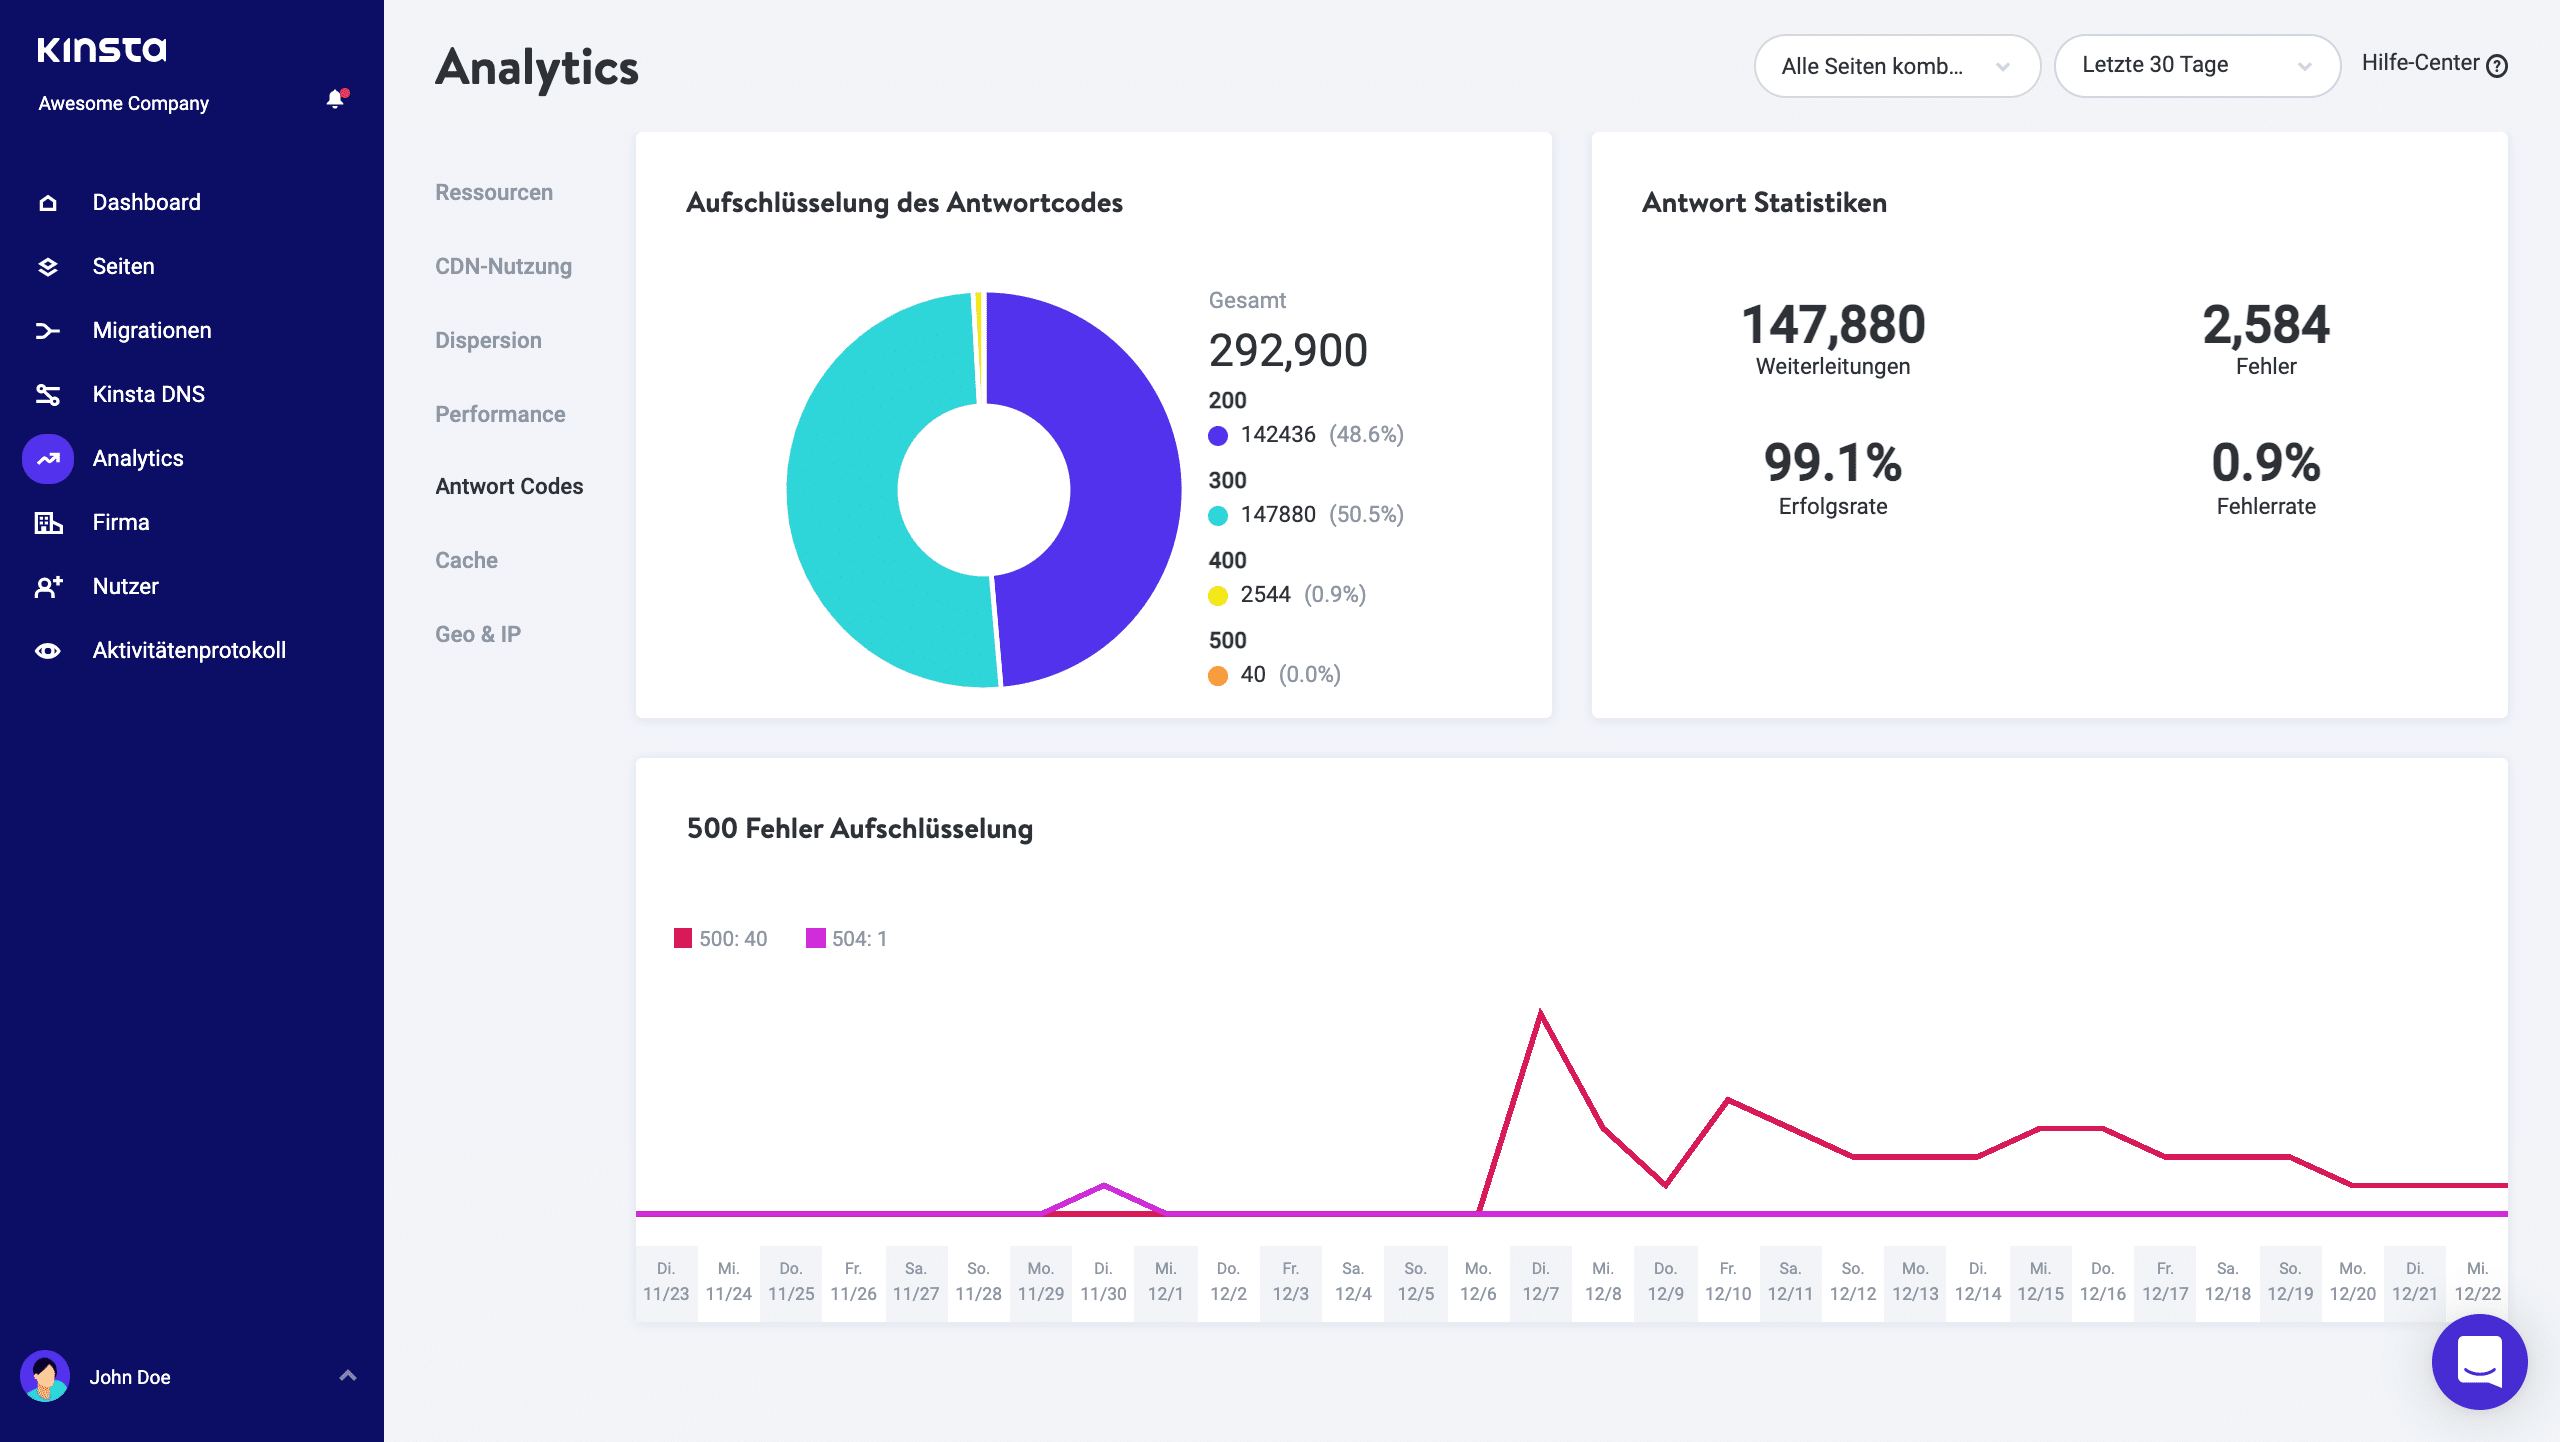Screen dimensions: 2560x1442
Task: Click the Ressourcen tab link
Action: pos(494,192)
